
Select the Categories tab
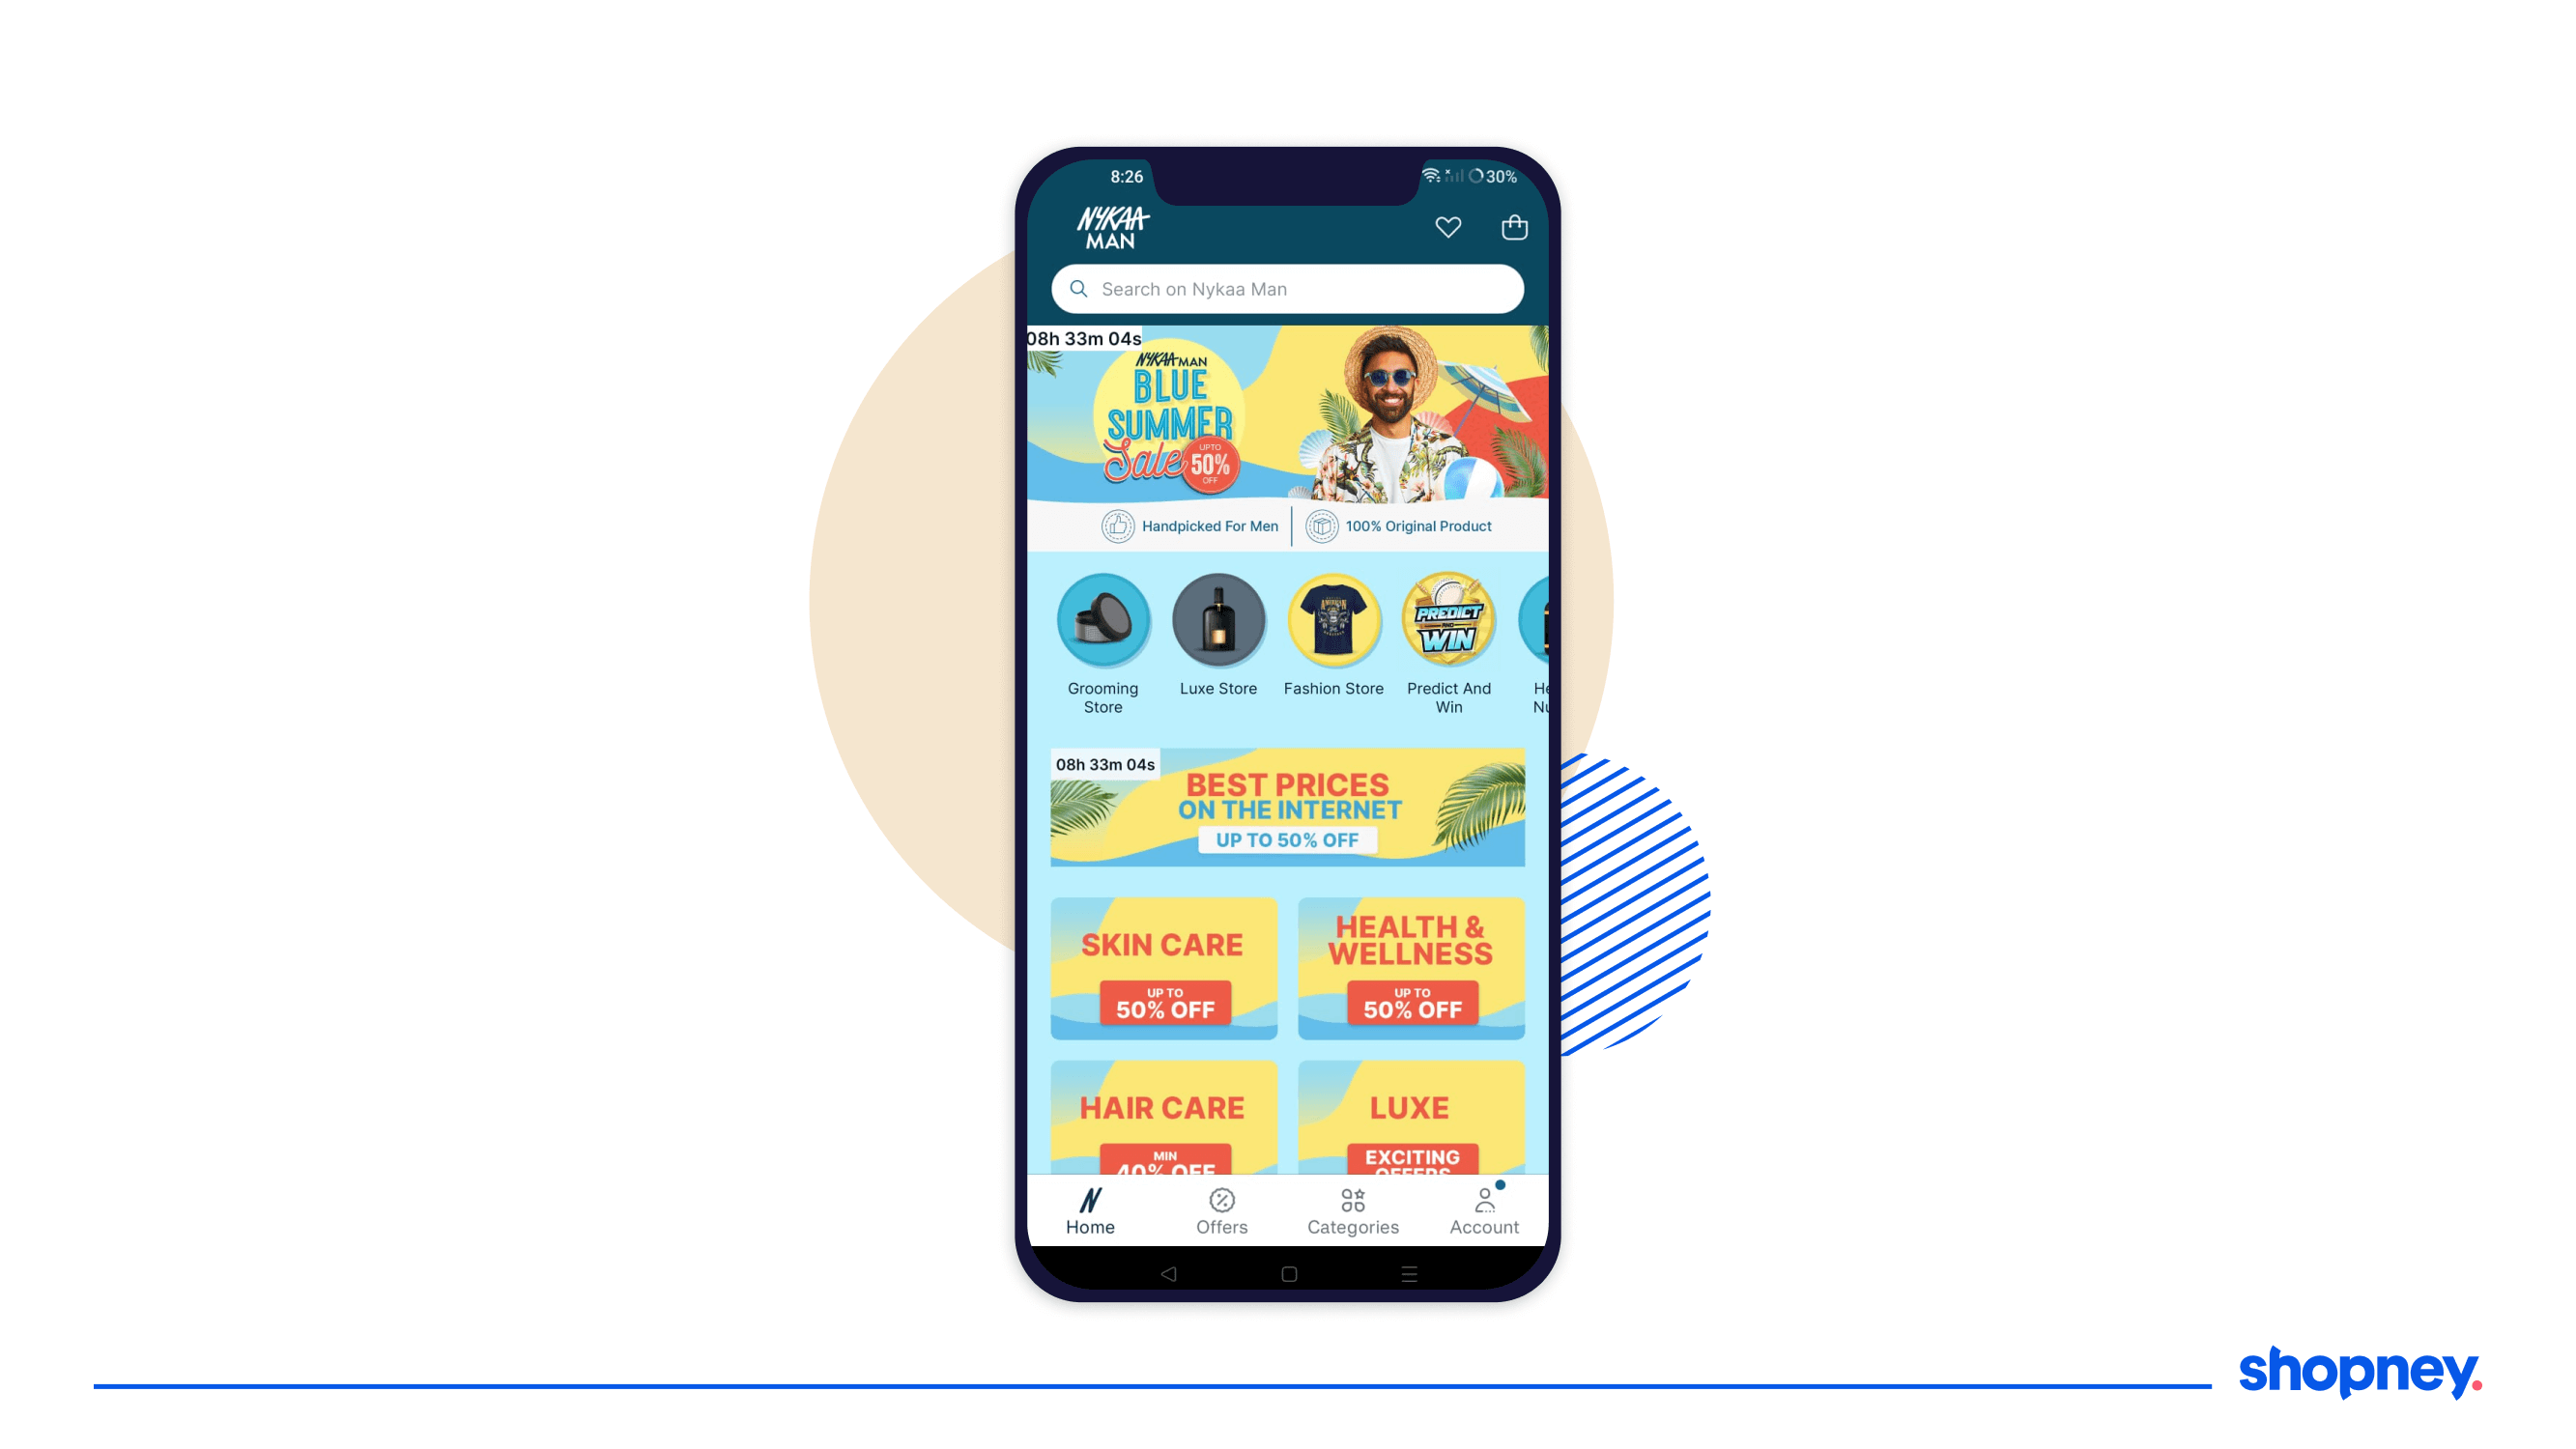[1350, 1210]
